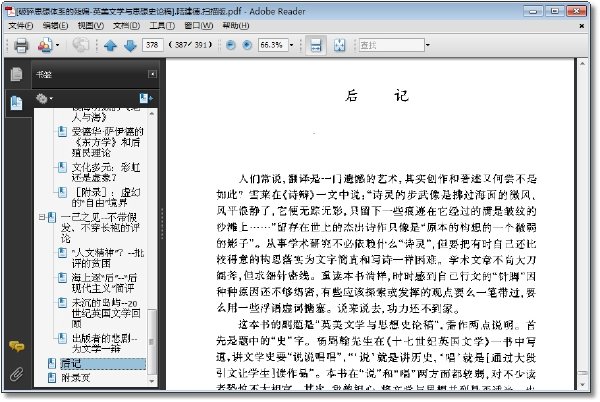600x402 pixels.
Task: Click the zoom out minus icon
Action: (230, 45)
